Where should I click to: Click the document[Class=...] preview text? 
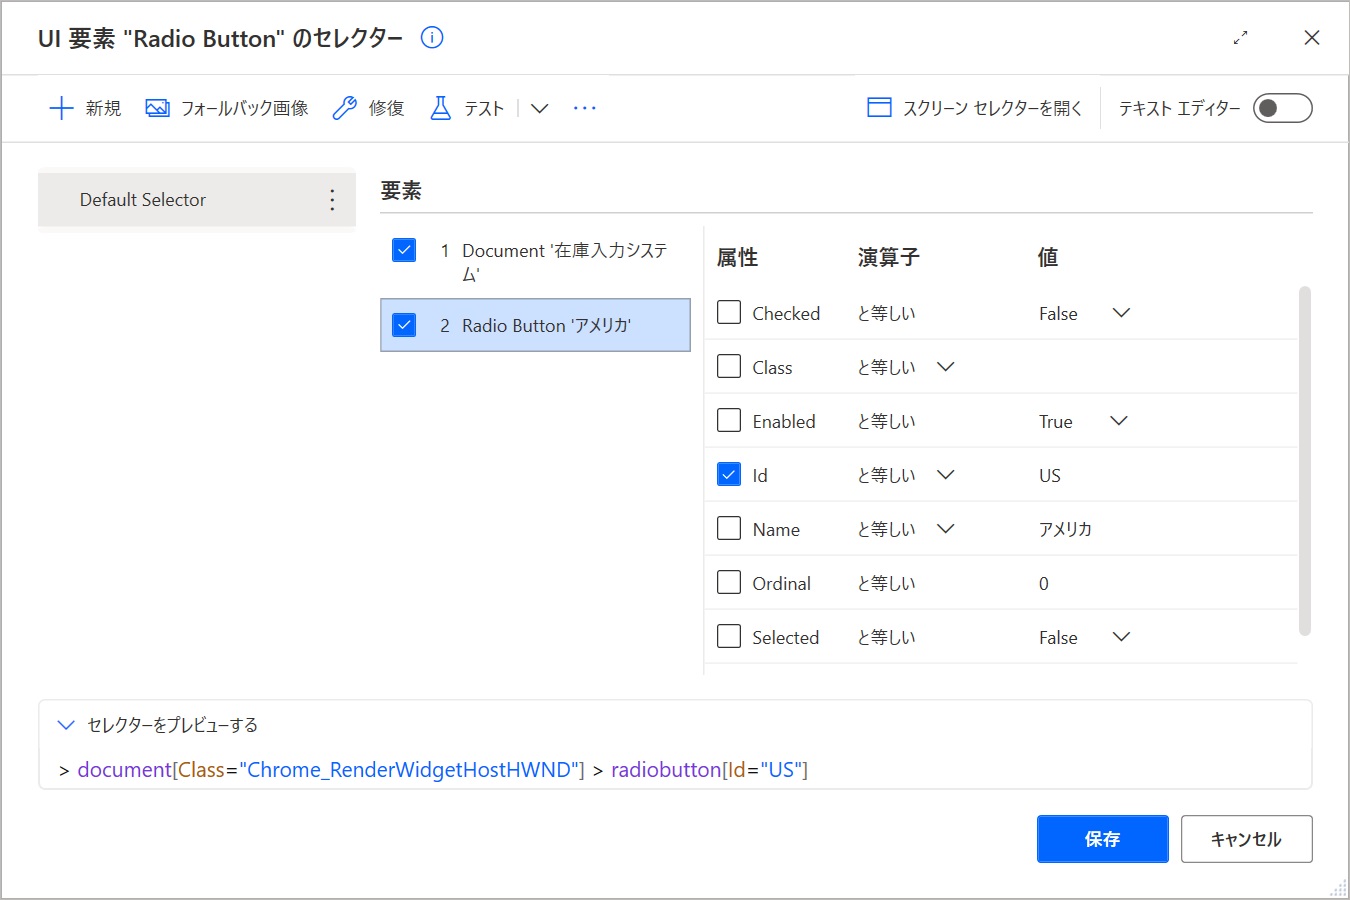tap(331, 770)
